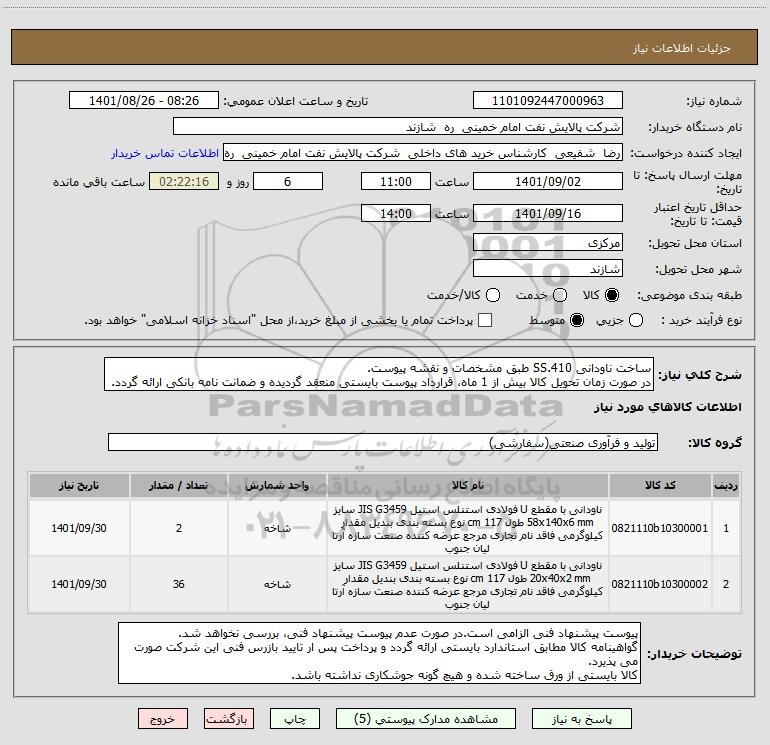Click the remaining days field showing 6
770x745 pixels.
click(x=288, y=182)
